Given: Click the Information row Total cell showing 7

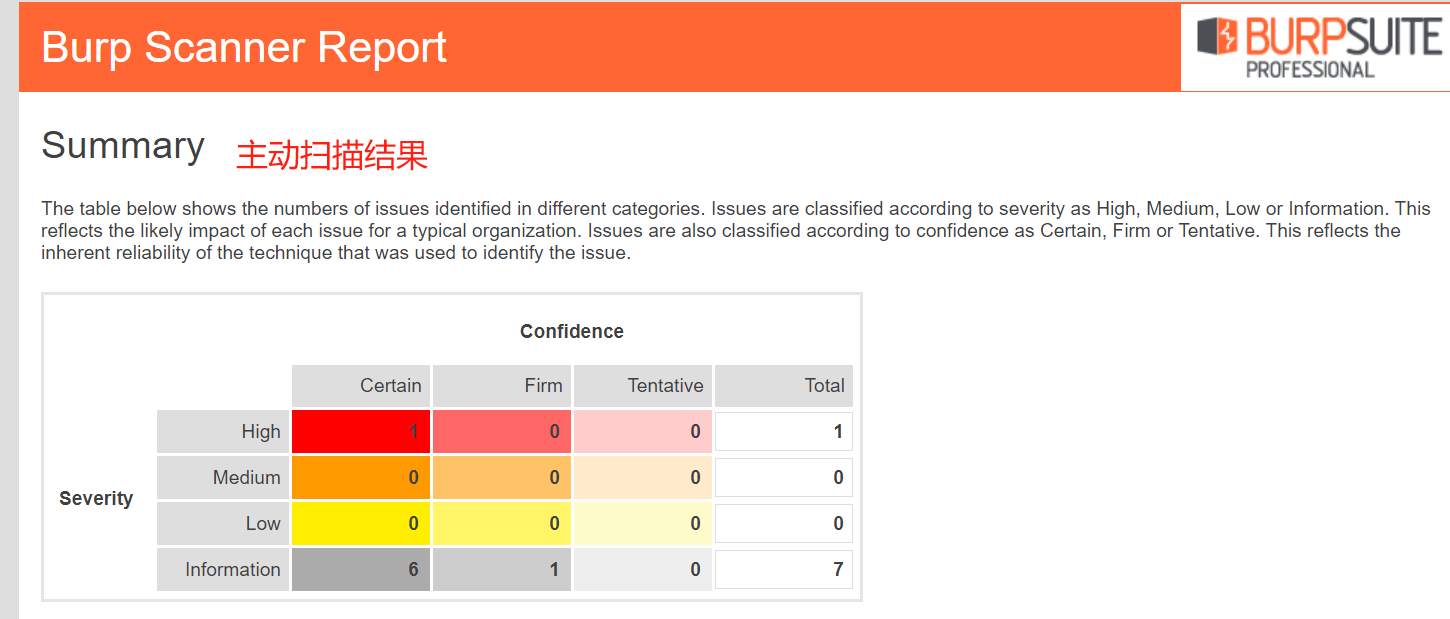Looking at the screenshot, I should 784,570.
